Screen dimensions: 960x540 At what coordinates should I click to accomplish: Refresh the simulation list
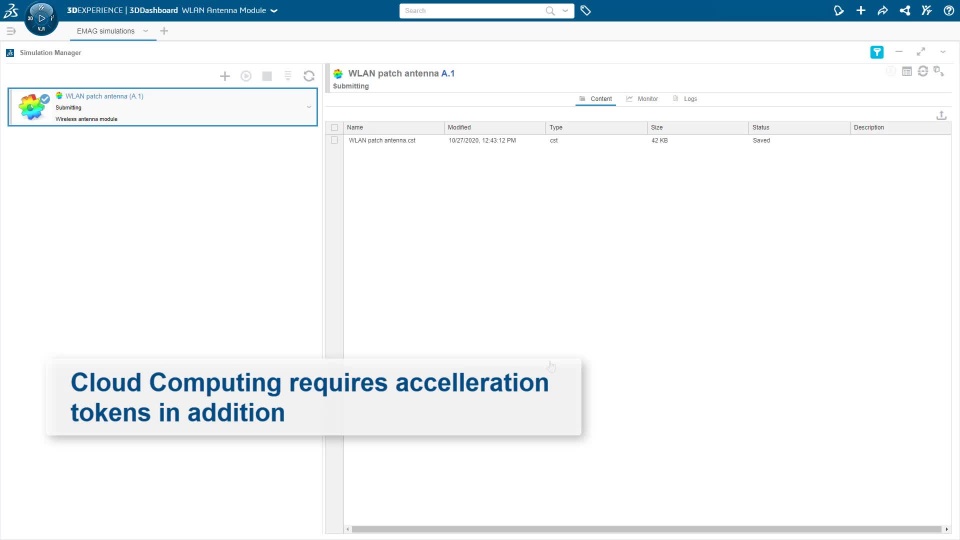pyautogui.click(x=309, y=76)
